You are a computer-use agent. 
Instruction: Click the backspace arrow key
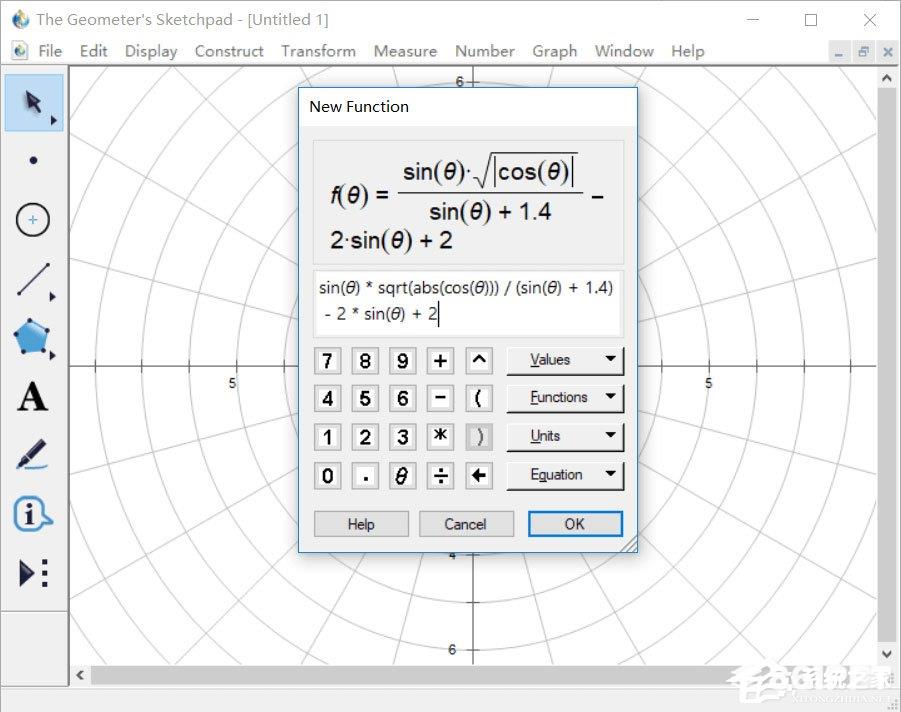point(479,476)
